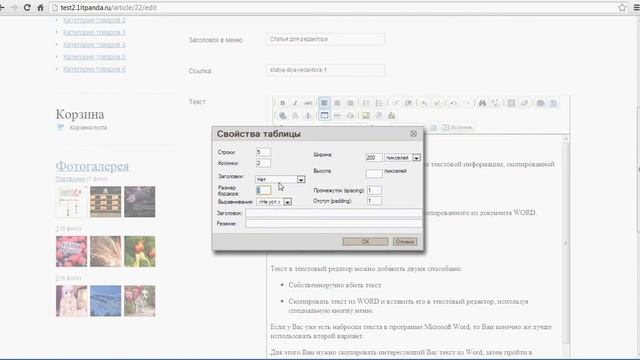Open the blue sky gallery thumbnail
This screenshot has width=640, height=360.
tap(105, 301)
